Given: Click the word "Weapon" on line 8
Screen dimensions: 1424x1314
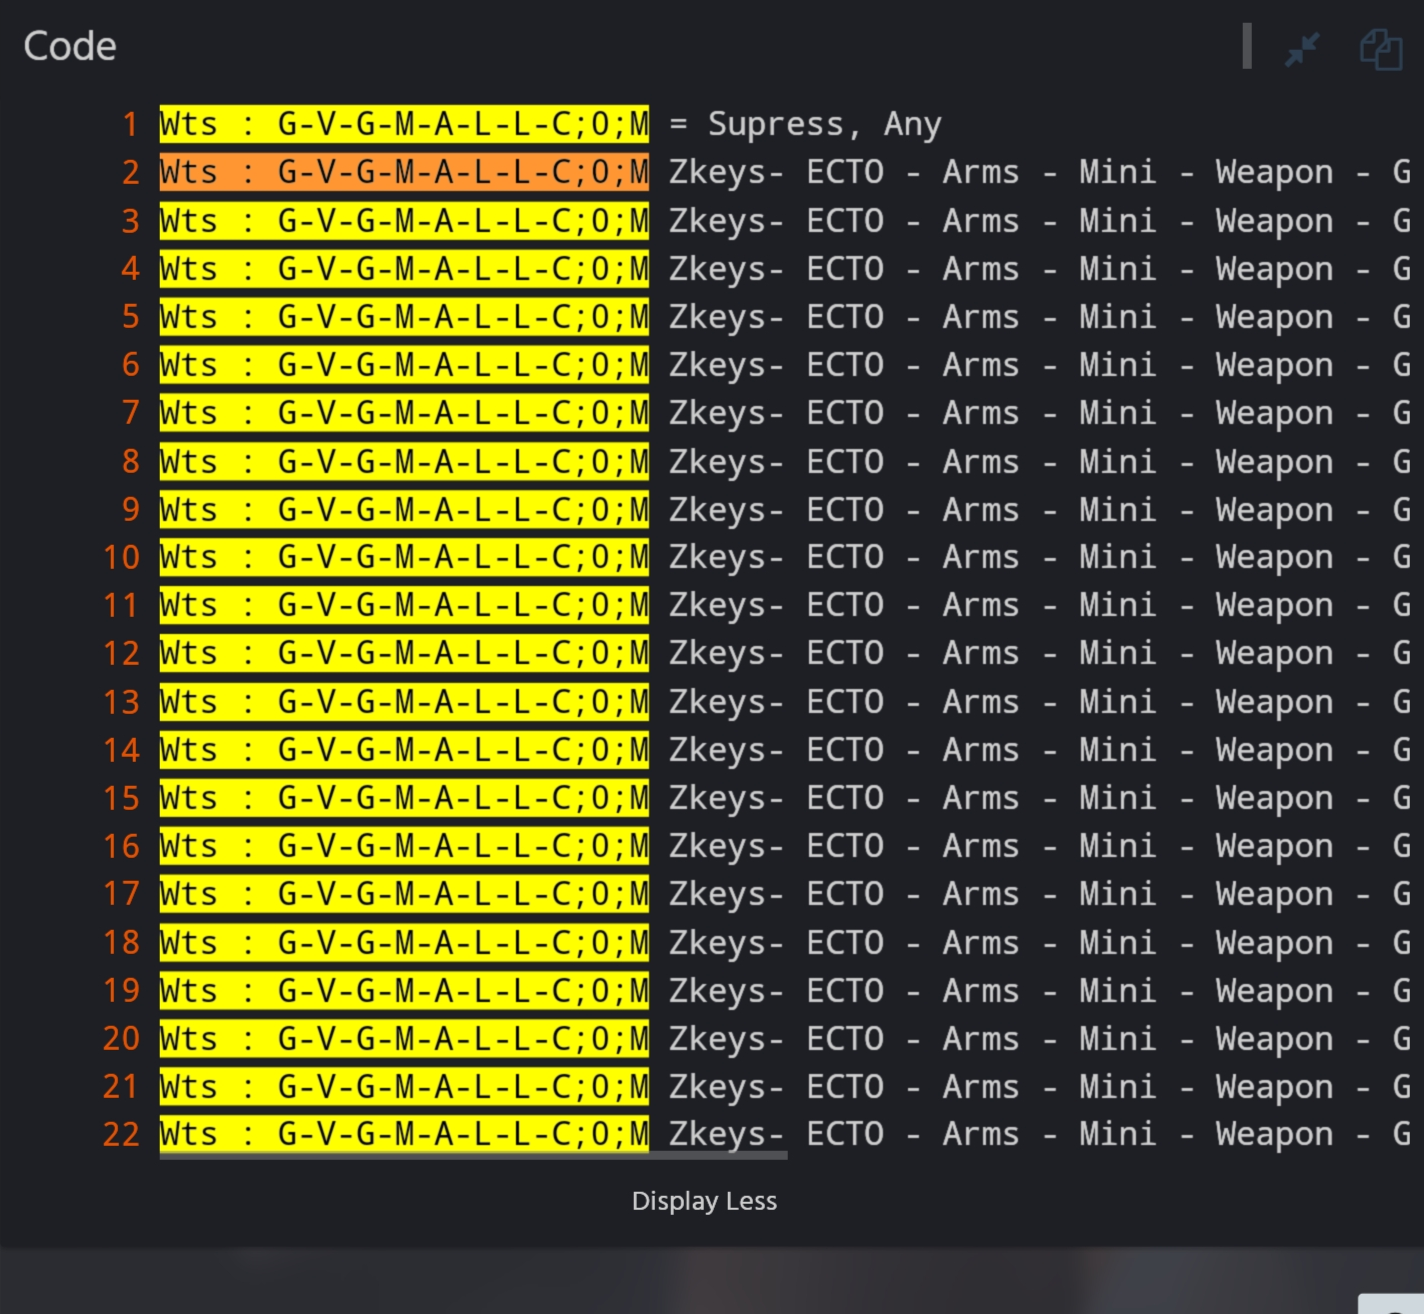Looking at the screenshot, I should point(1274,462).
